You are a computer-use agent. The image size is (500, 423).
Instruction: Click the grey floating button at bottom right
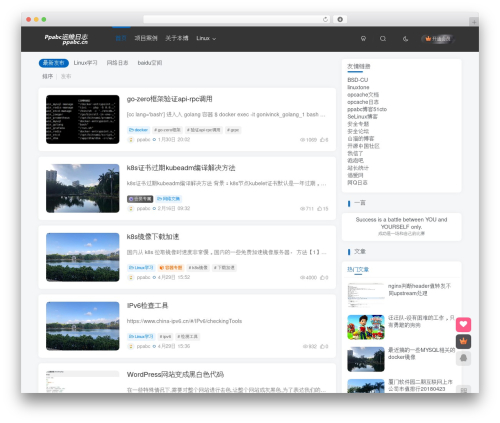(x=463, y=389)
